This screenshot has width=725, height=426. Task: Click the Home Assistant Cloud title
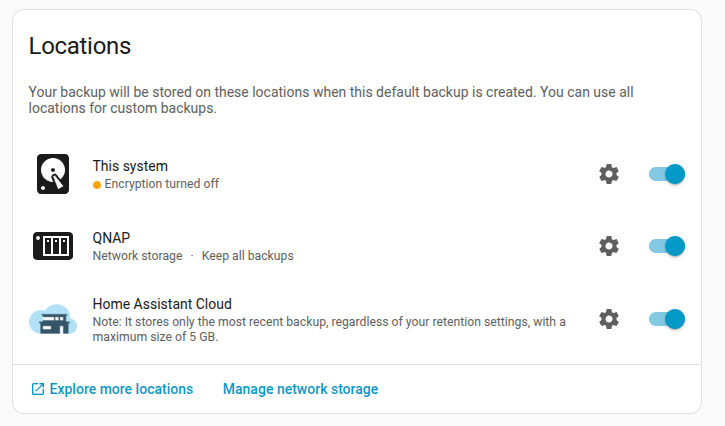coord(162,304)
